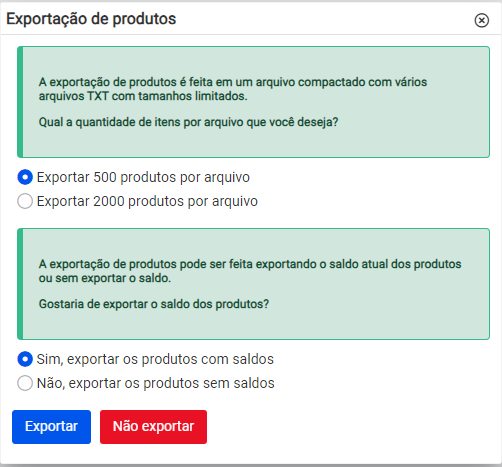Viewport: 502px width, 467px height.
Task: Choose the Não, exportar sem saldos radio button
Action: [25, 383]
